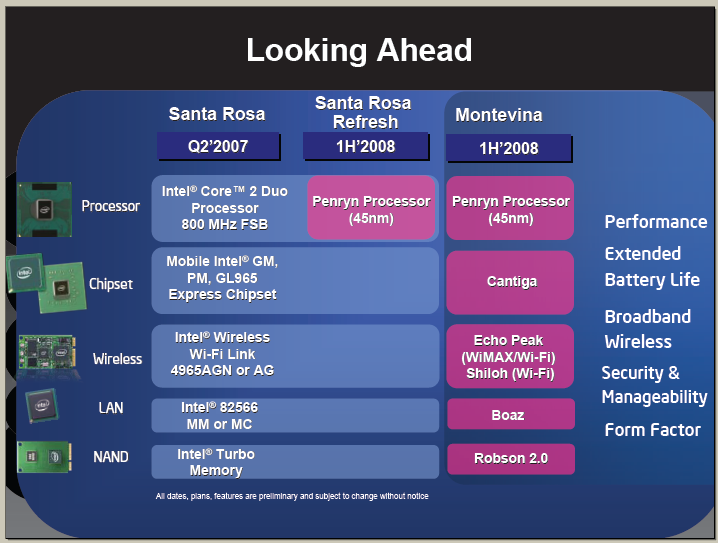Screen dimensions: 718x543
Task: Select the Santa Rosa Refresh 1H'2008 box
Action: tap(364, 146)
